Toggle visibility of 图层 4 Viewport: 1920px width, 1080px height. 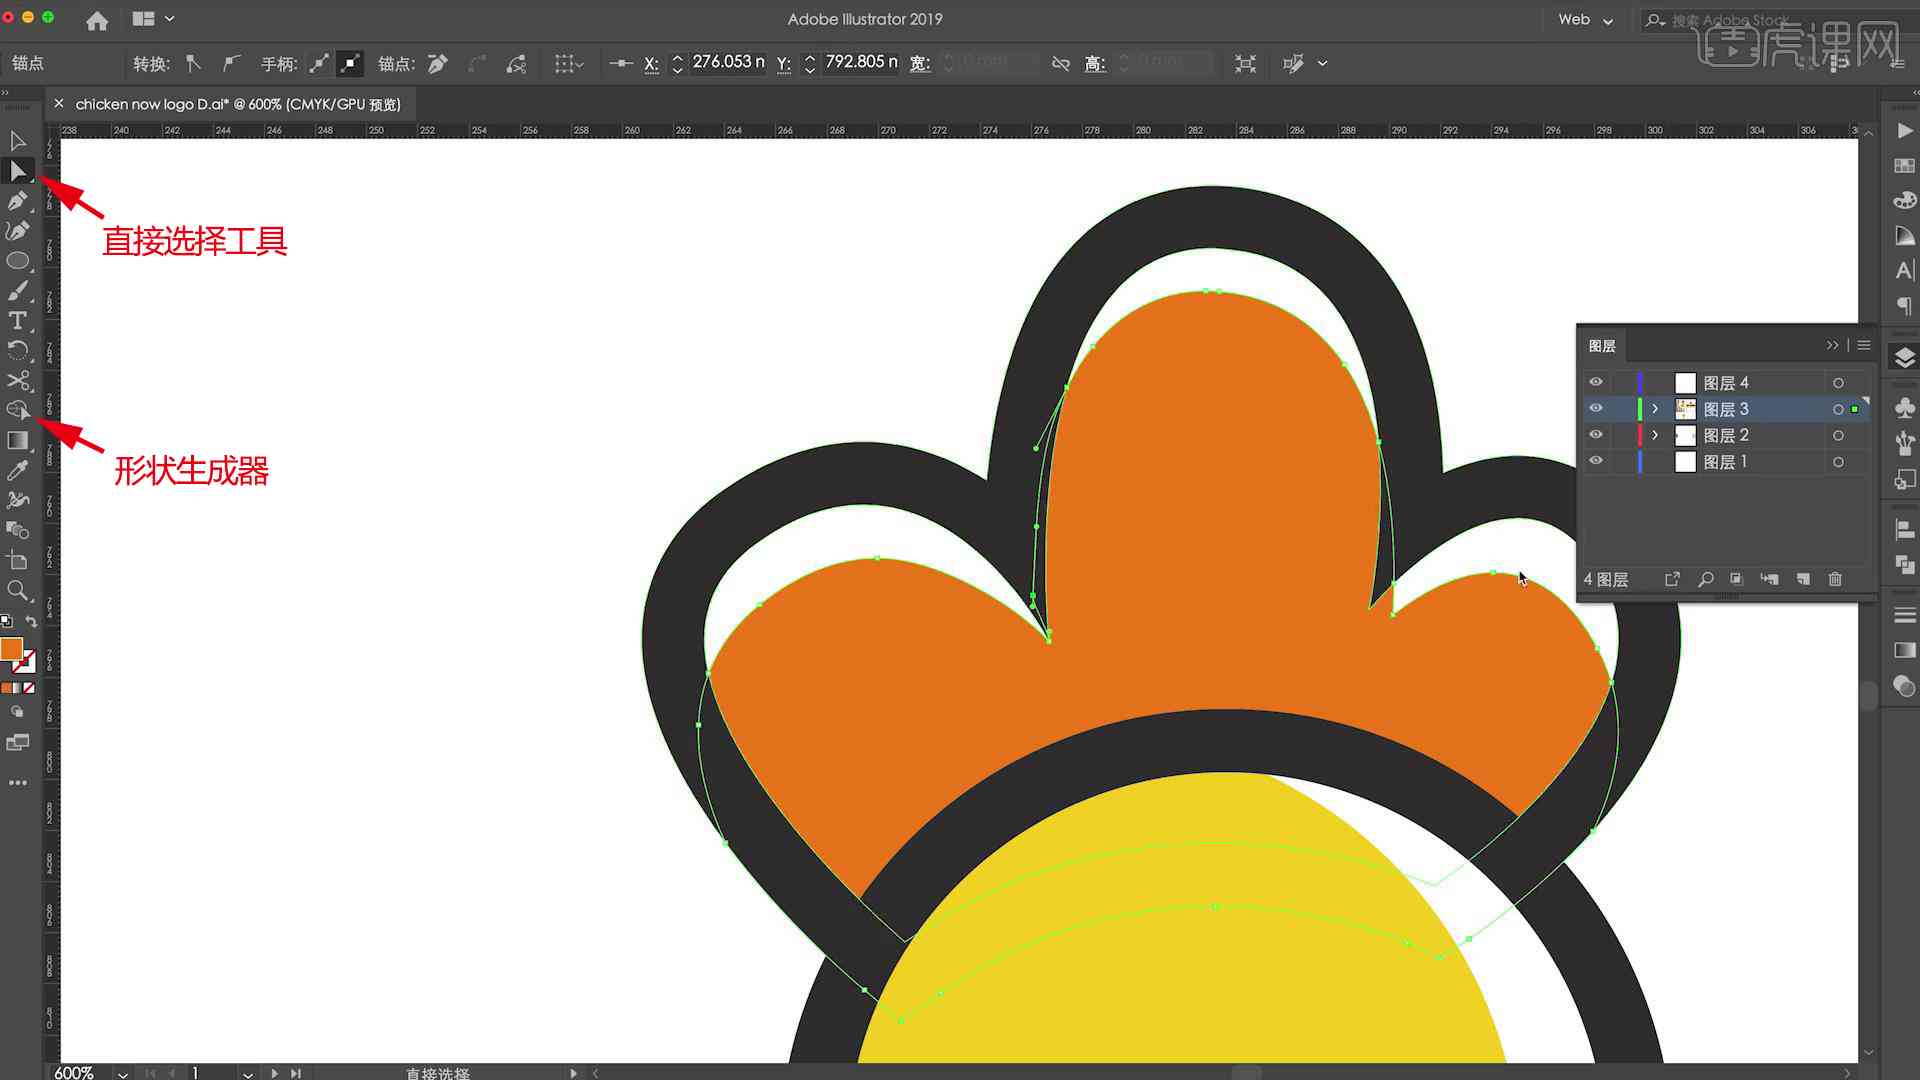click(1596, 382)
